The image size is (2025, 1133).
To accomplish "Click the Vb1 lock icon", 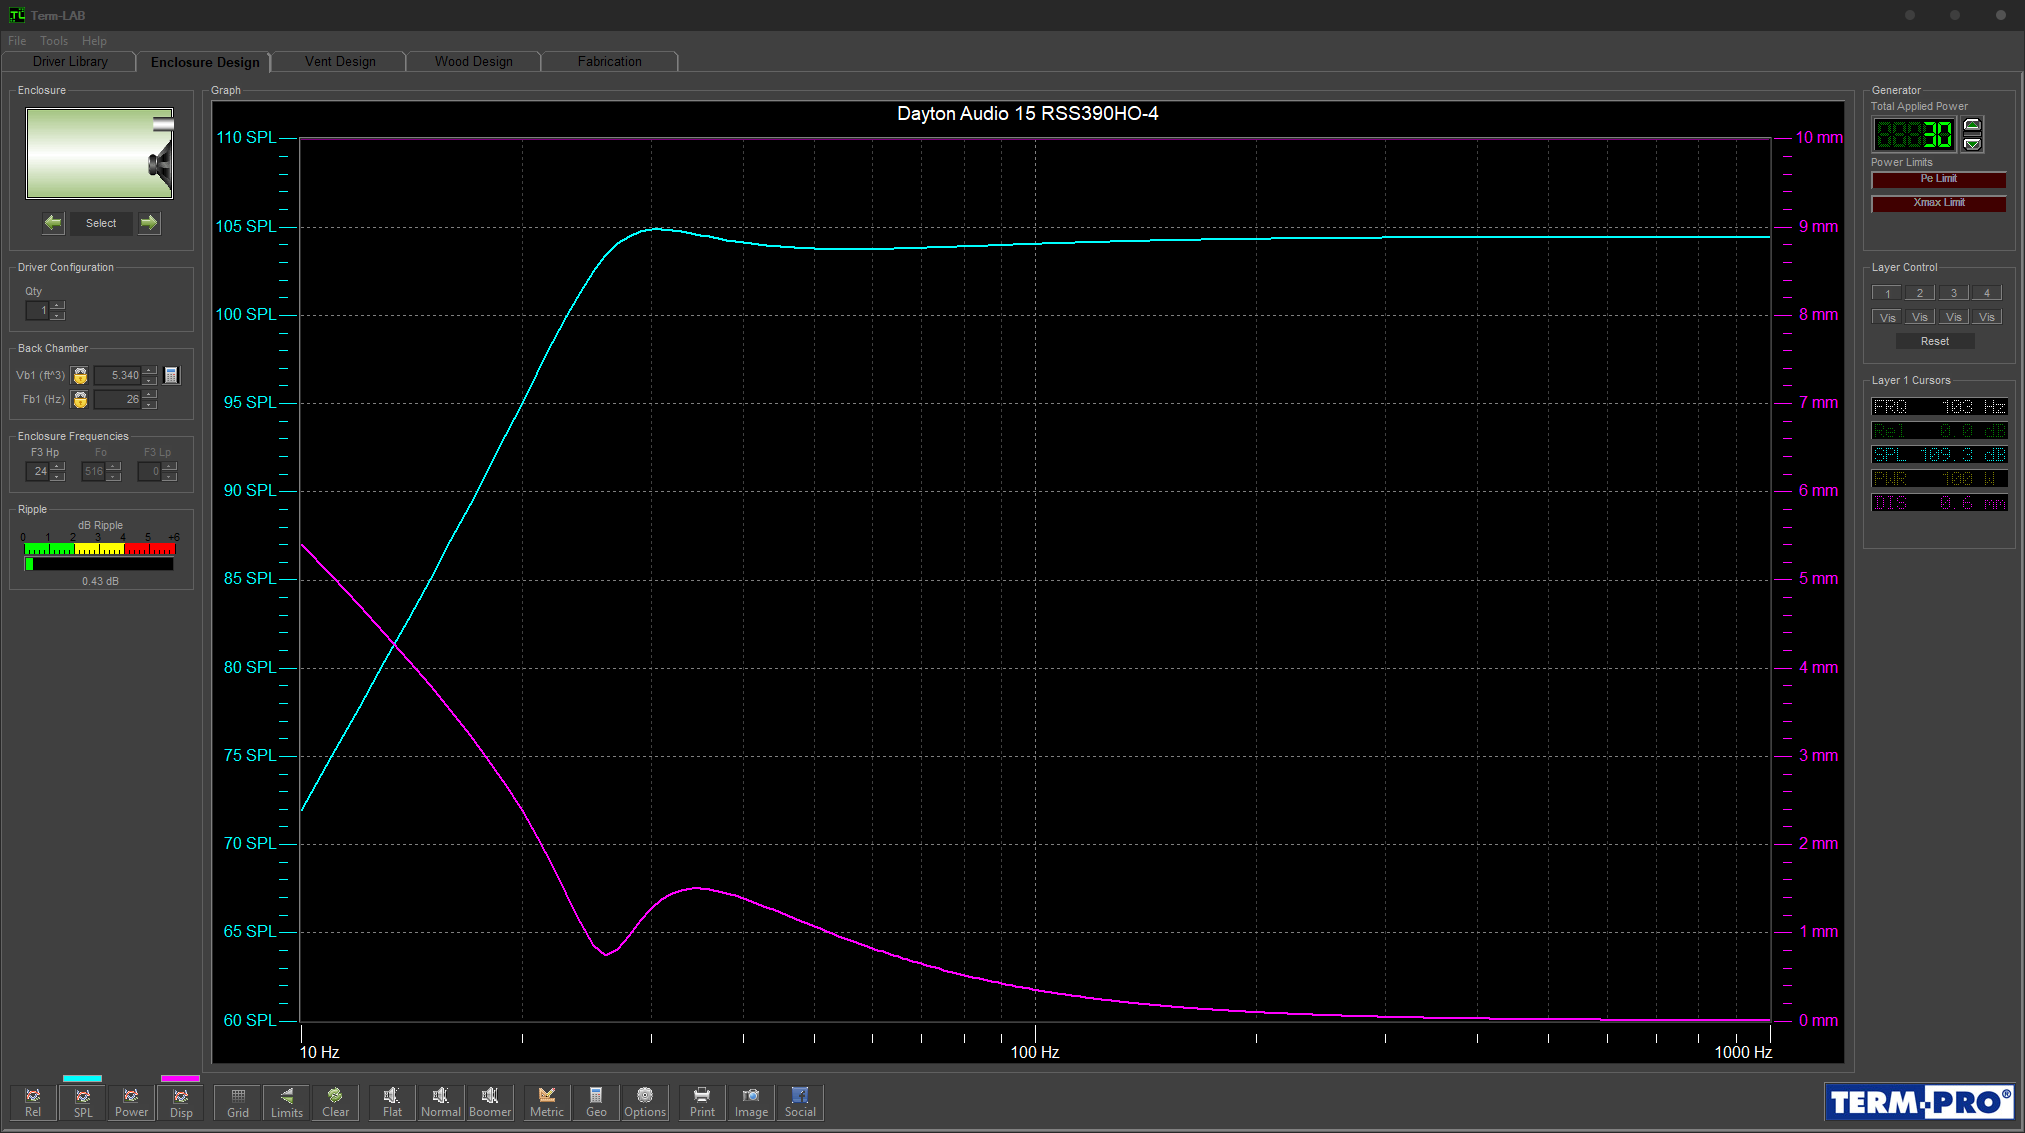I will pyautogui.click(x=80, y=375).
